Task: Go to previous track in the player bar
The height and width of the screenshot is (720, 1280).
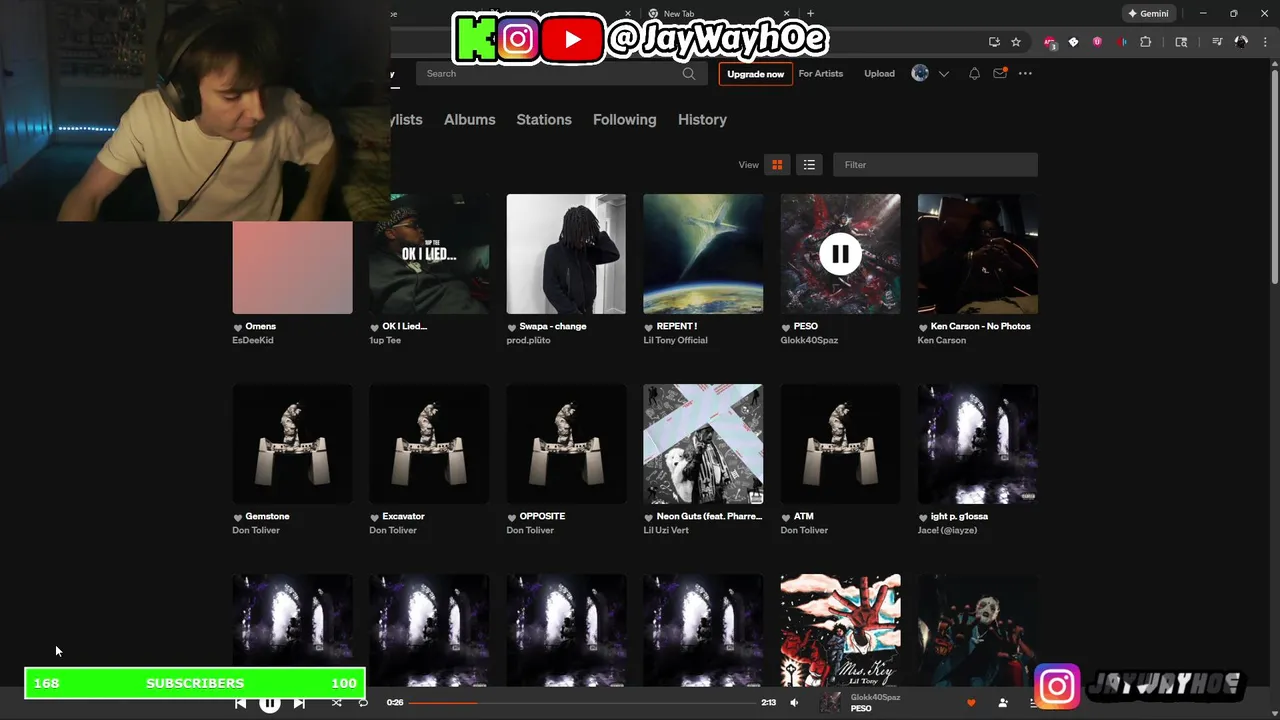Action: [x=241, y=703]
